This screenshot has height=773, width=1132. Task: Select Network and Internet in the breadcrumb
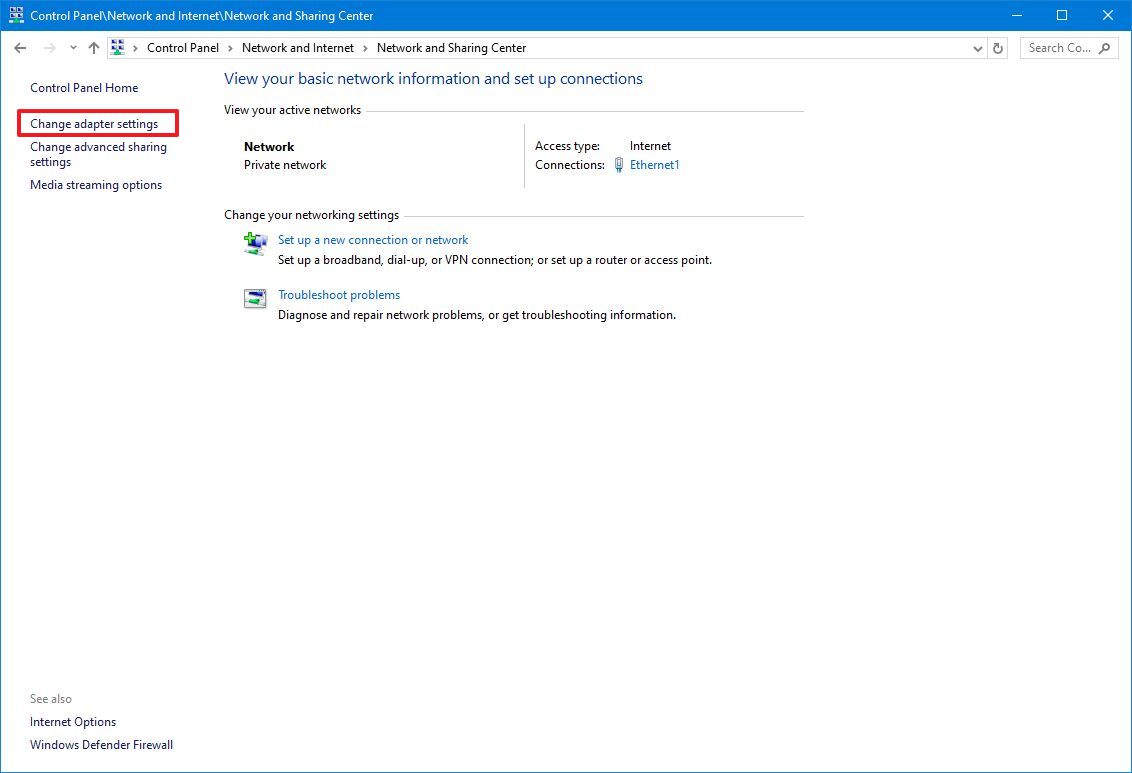tap(297, 47)
